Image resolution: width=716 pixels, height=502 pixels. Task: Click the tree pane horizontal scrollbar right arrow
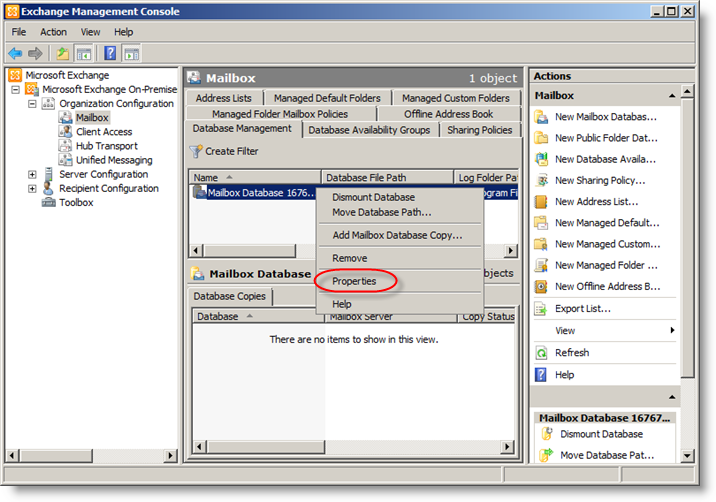171,455
